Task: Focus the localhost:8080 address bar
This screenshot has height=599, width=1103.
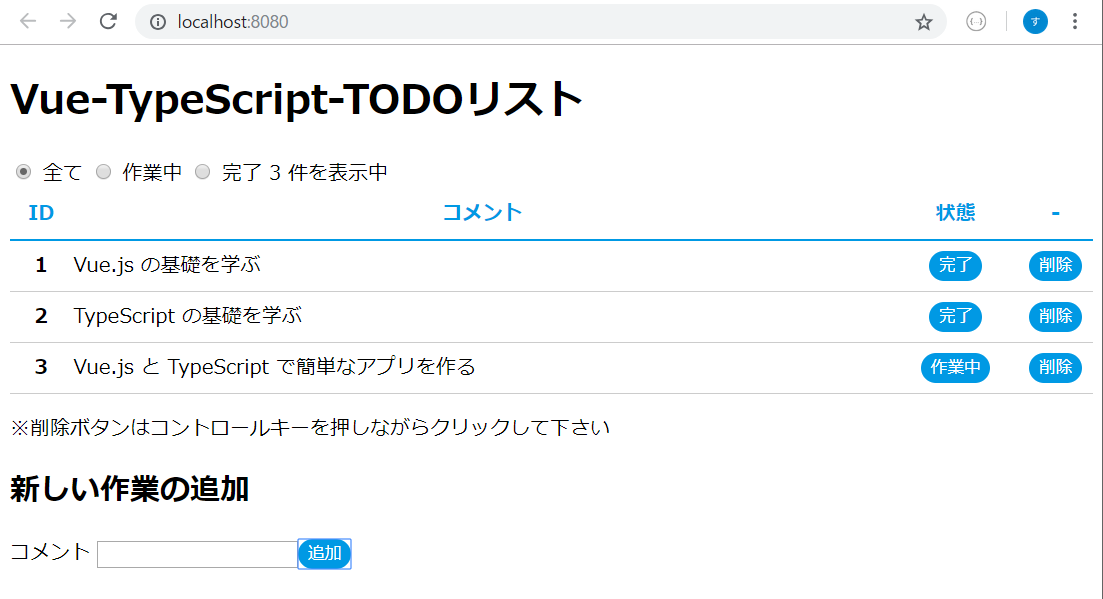Action: click(540, 22)
